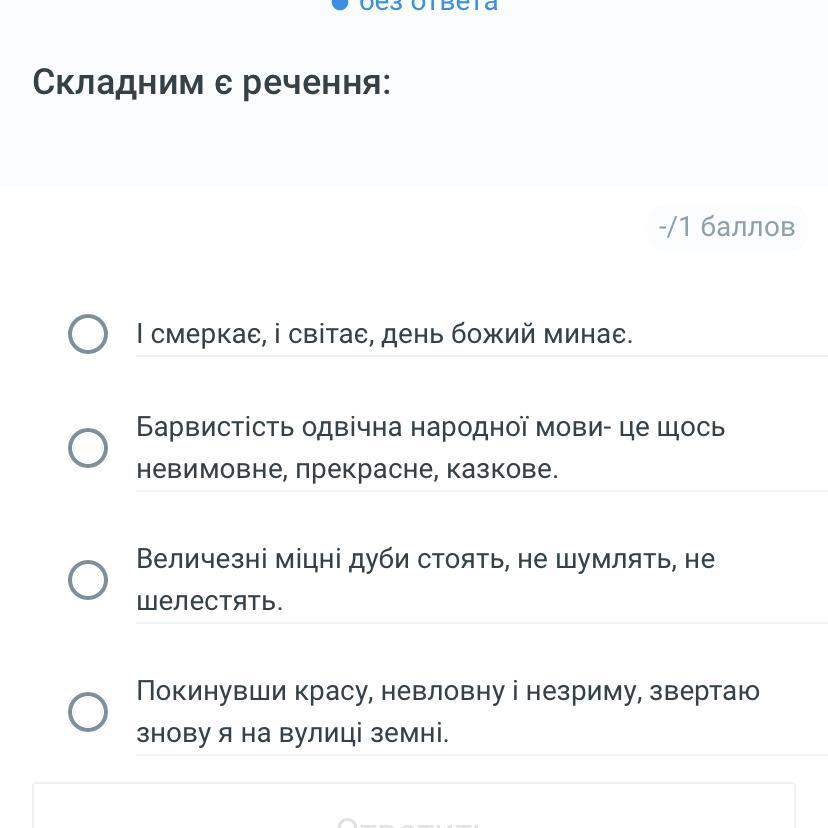Image resolution: width=828 pixels, height=828 pixels.
Task: Click the answer text "І смеркає, і світає, день божий минає."
Action: [384, 334]
